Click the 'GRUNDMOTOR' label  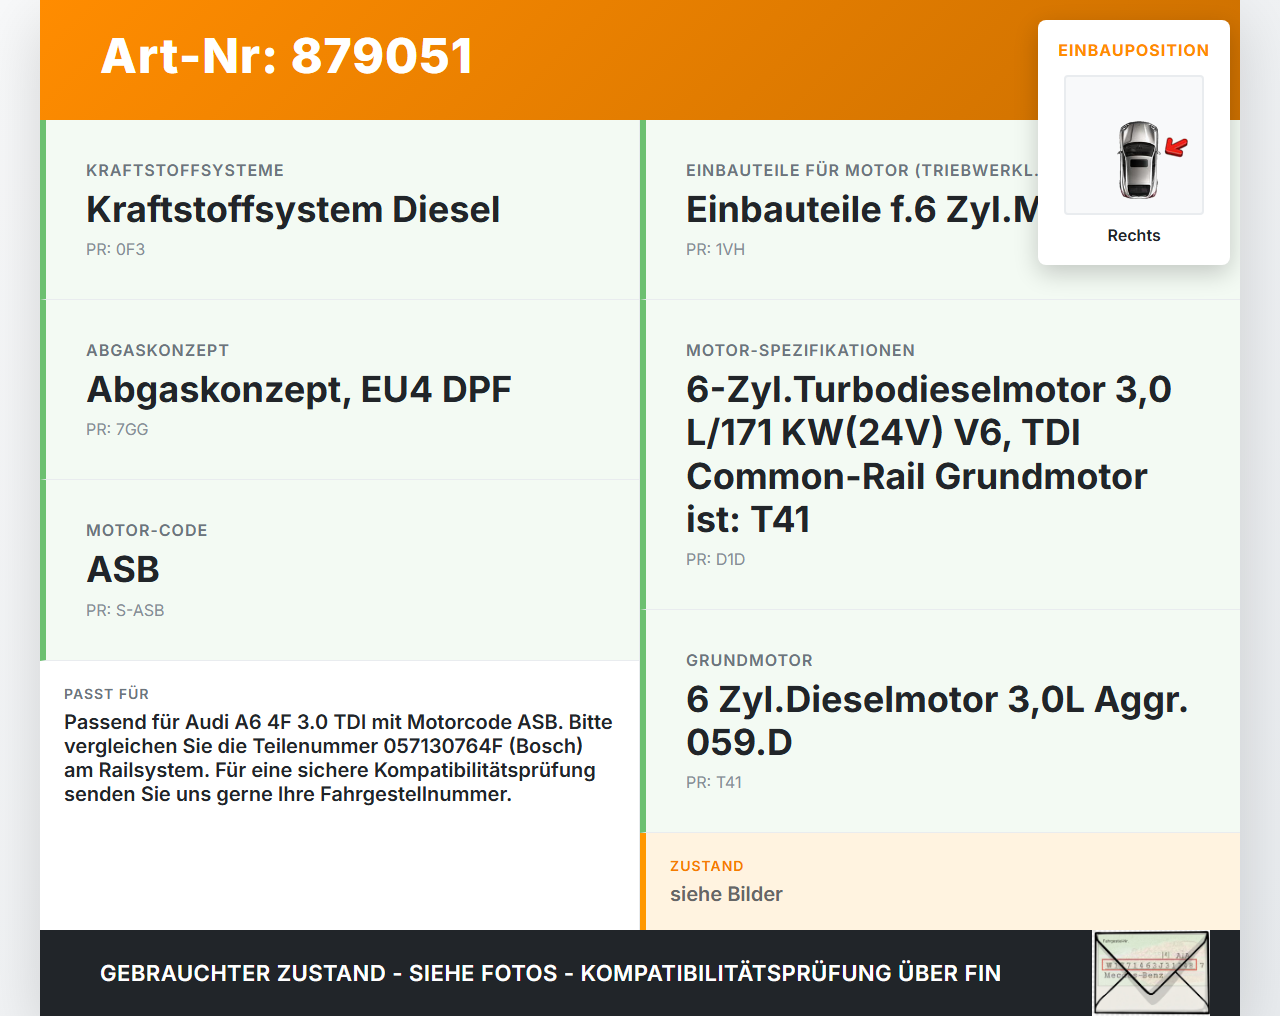coord(749,661)
